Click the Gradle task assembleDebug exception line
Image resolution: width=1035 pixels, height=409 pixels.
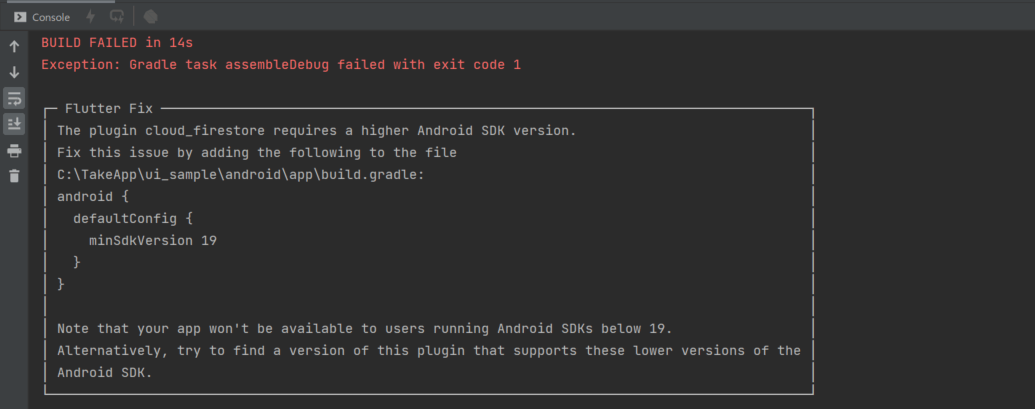pos(281,65)
